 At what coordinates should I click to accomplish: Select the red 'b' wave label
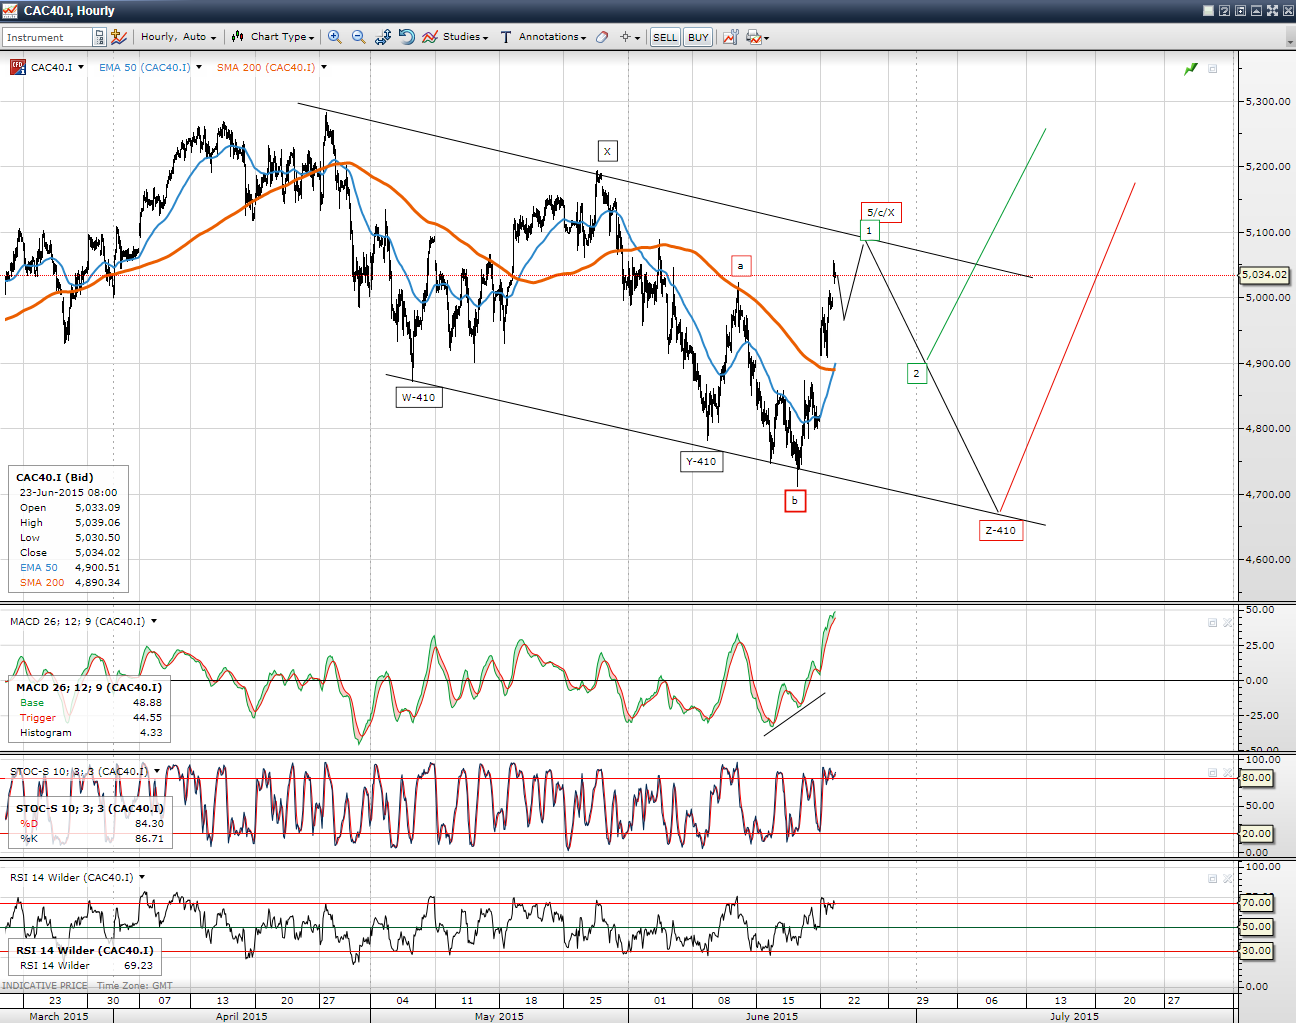click(x=795, y=500)
